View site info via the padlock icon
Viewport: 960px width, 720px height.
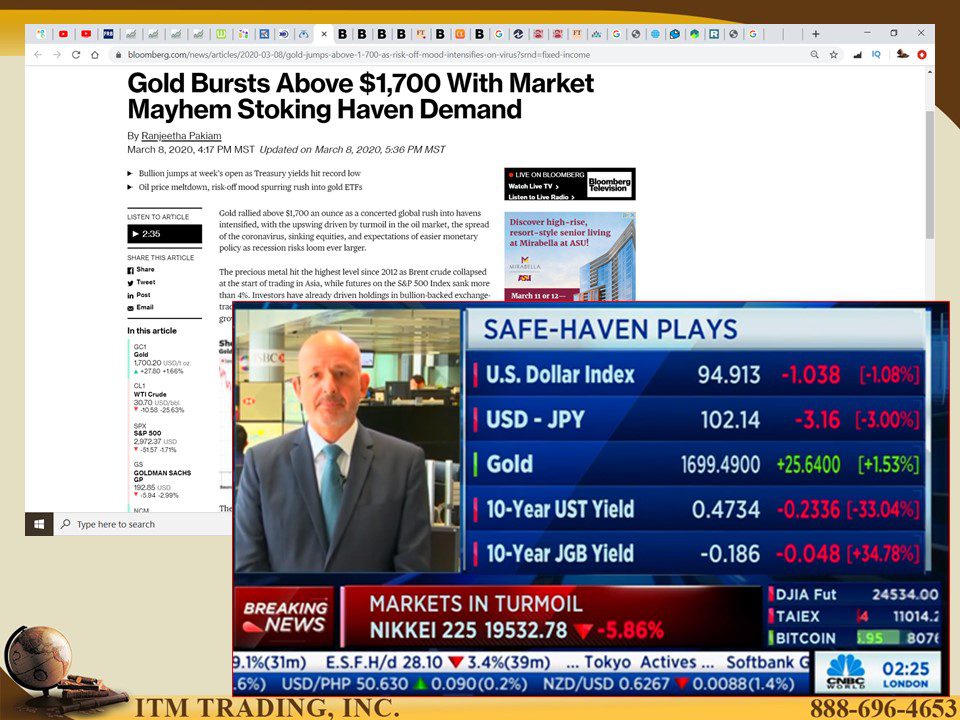click(x=118, y=54)
